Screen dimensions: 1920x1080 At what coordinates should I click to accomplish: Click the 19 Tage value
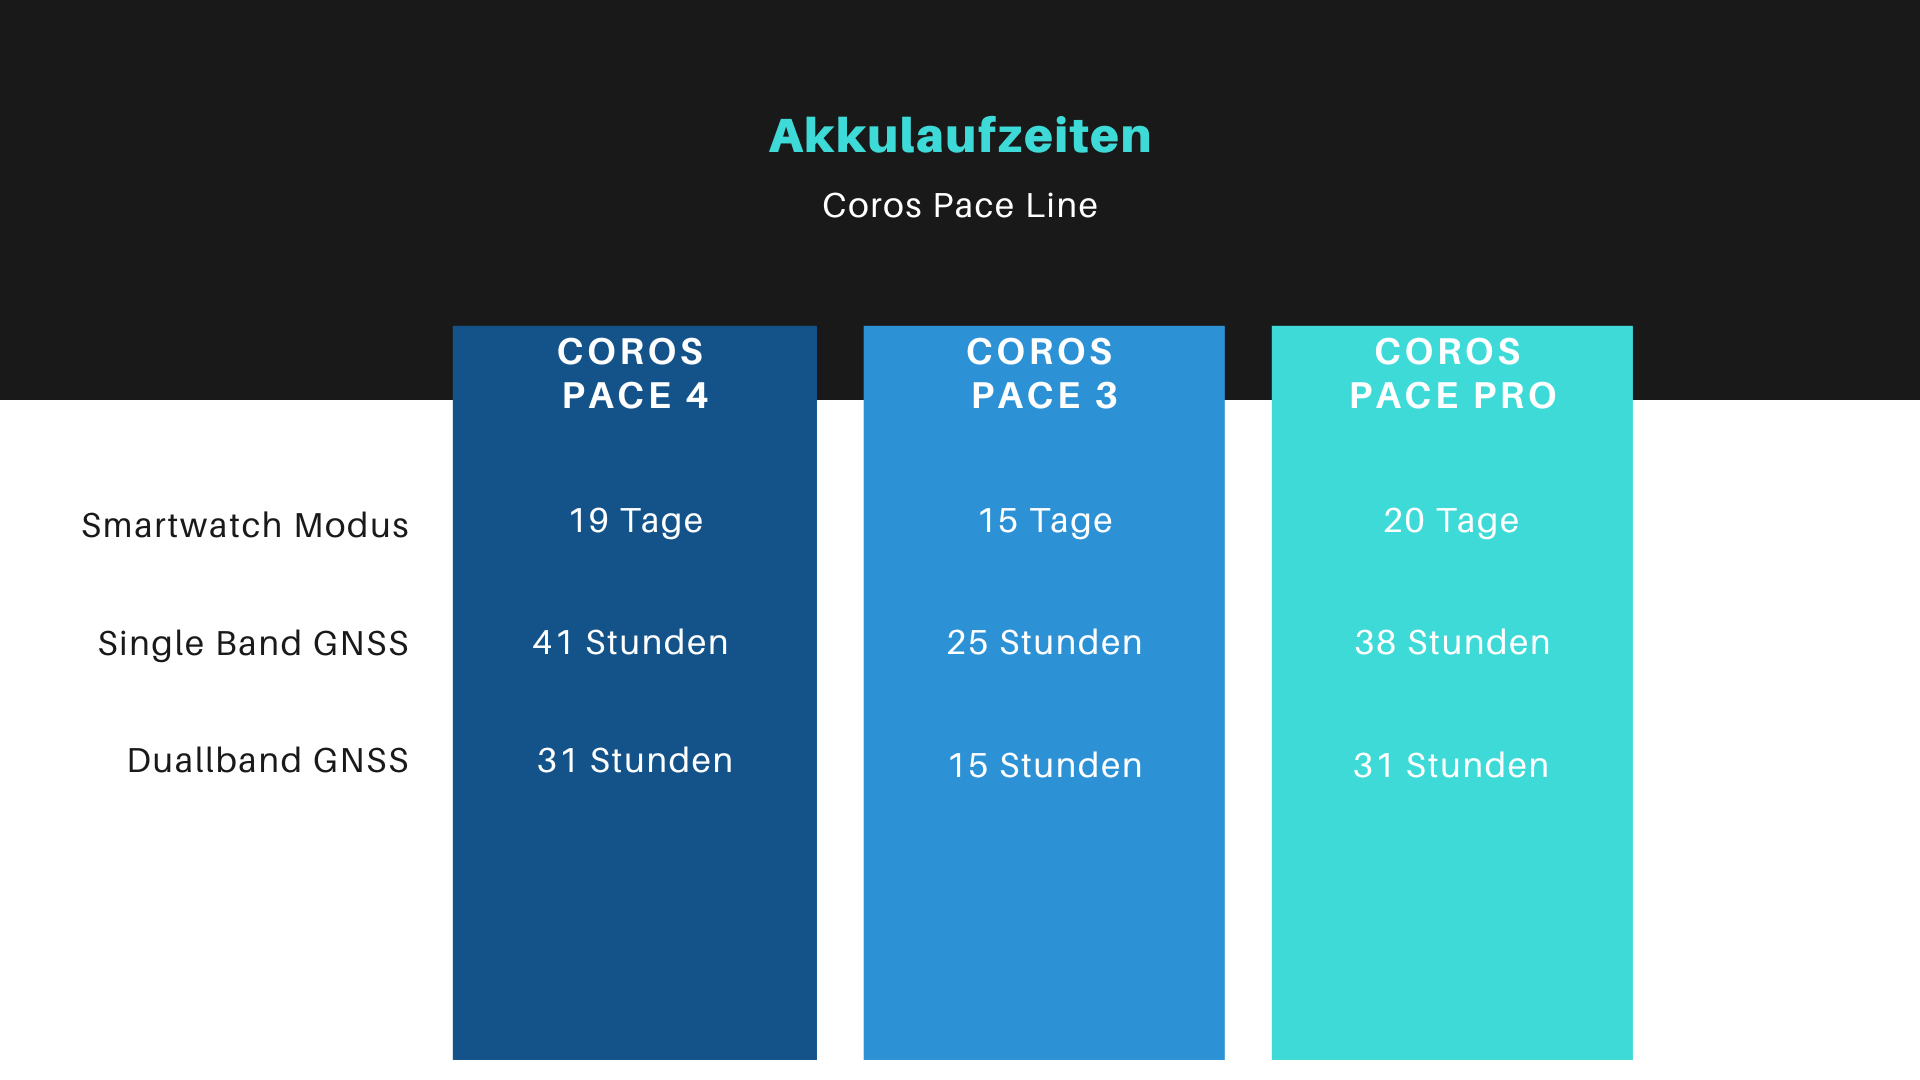(636, 521)
